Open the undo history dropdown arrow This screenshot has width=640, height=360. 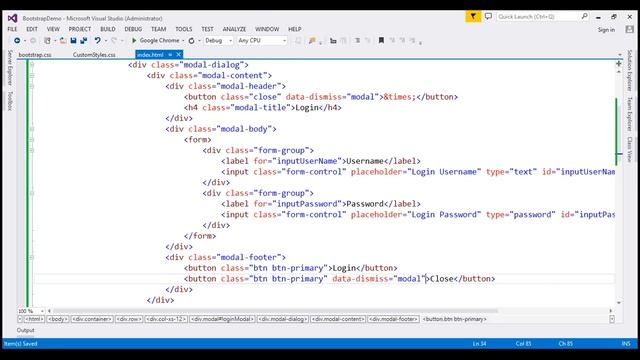pos(106,40)
